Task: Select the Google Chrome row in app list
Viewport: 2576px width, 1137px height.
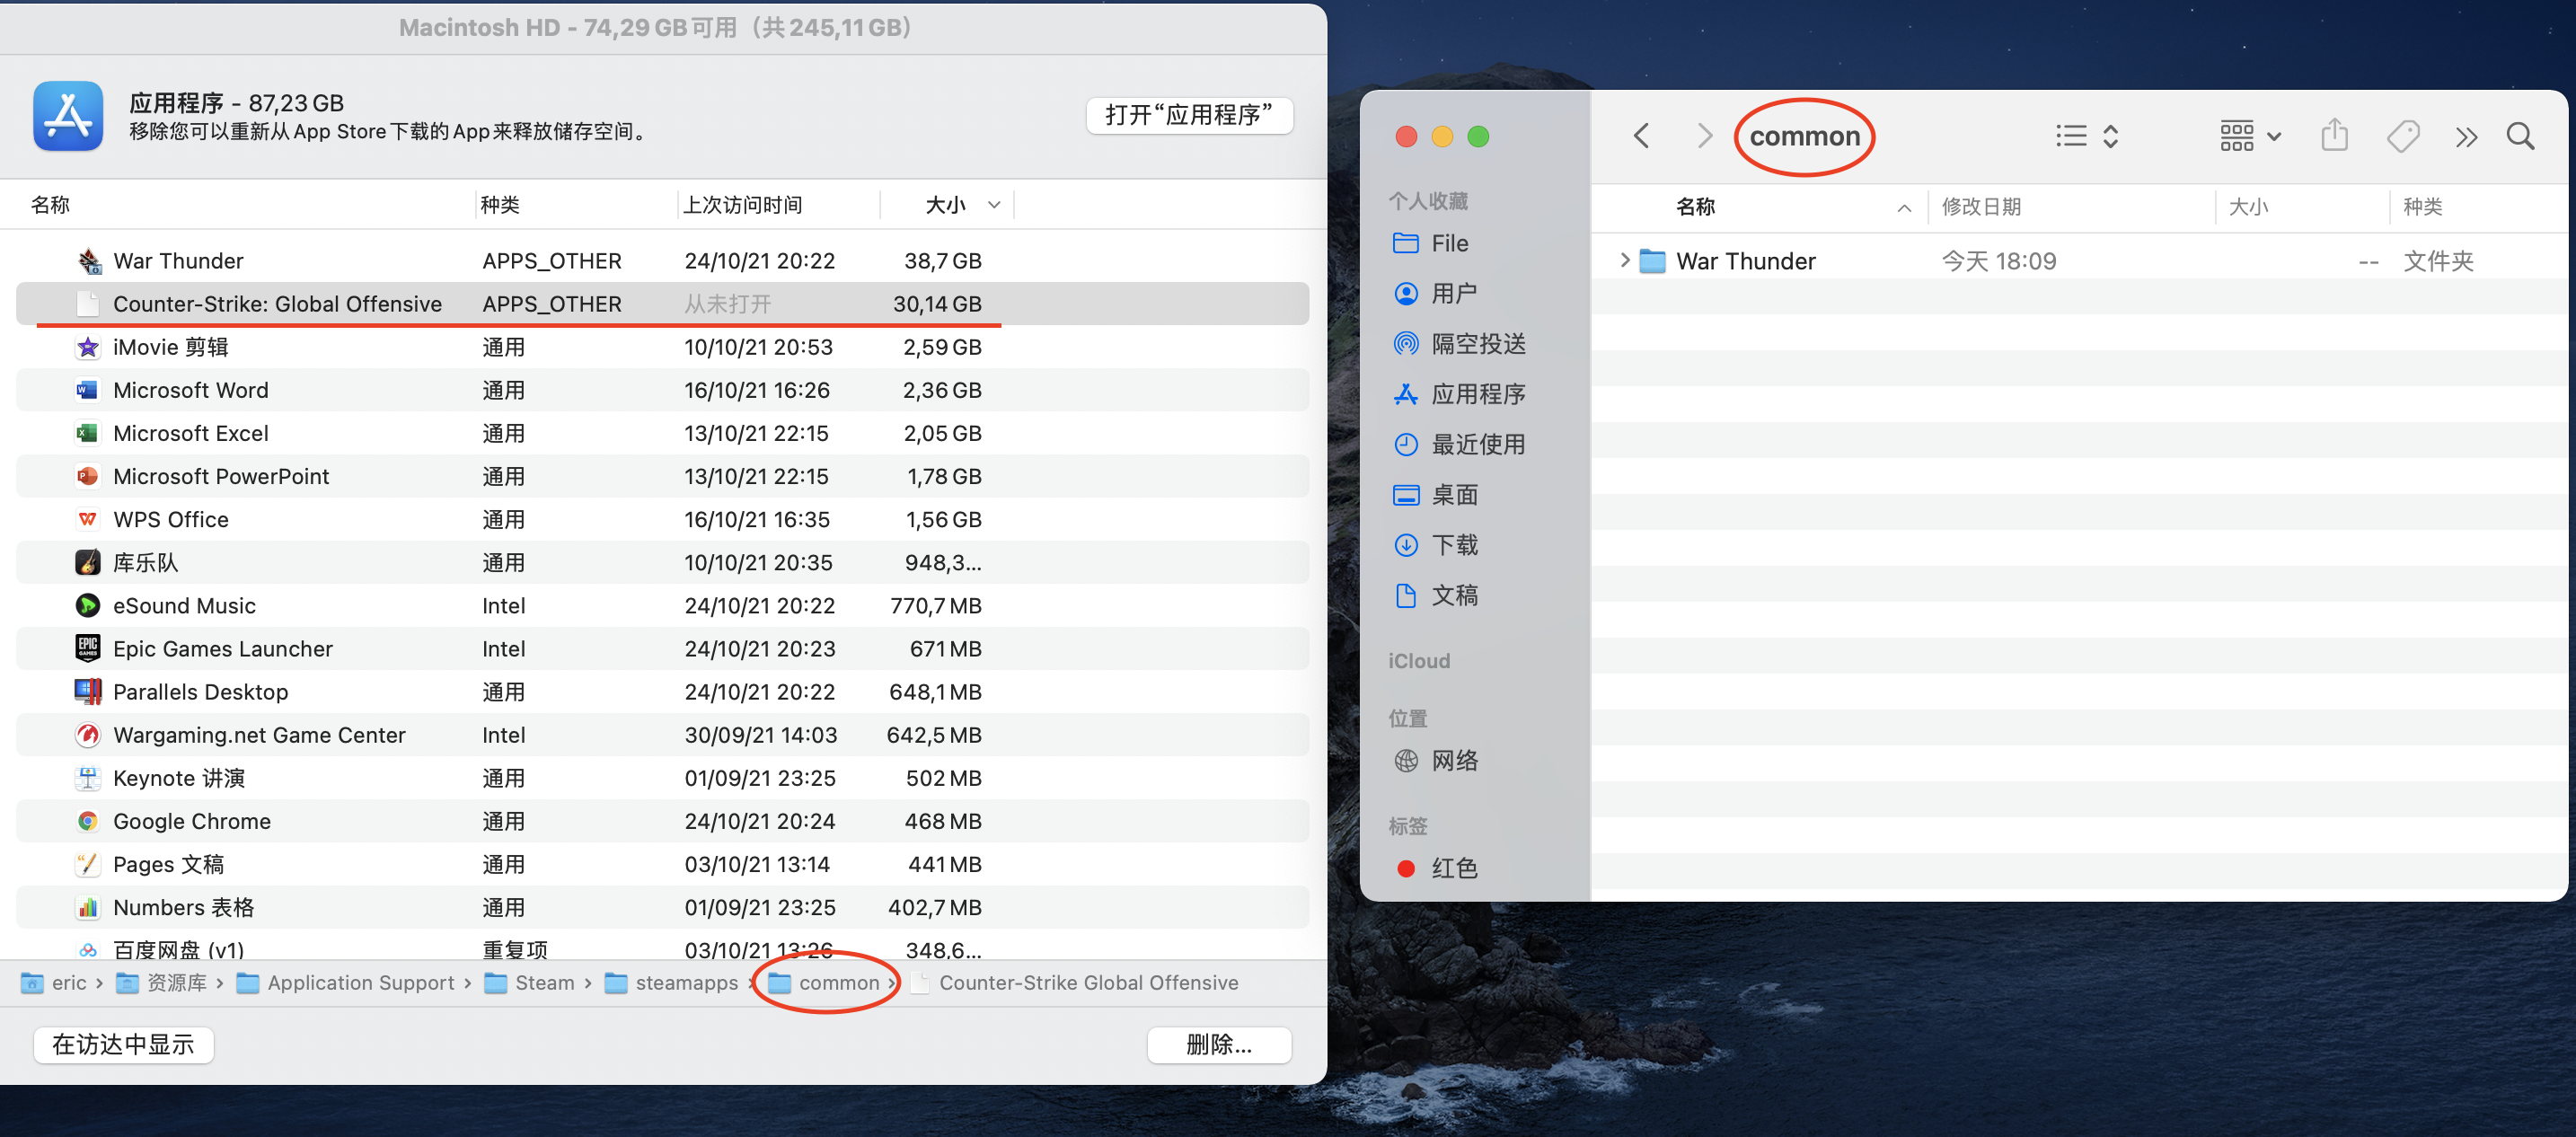Action: (x=192, y=821)
